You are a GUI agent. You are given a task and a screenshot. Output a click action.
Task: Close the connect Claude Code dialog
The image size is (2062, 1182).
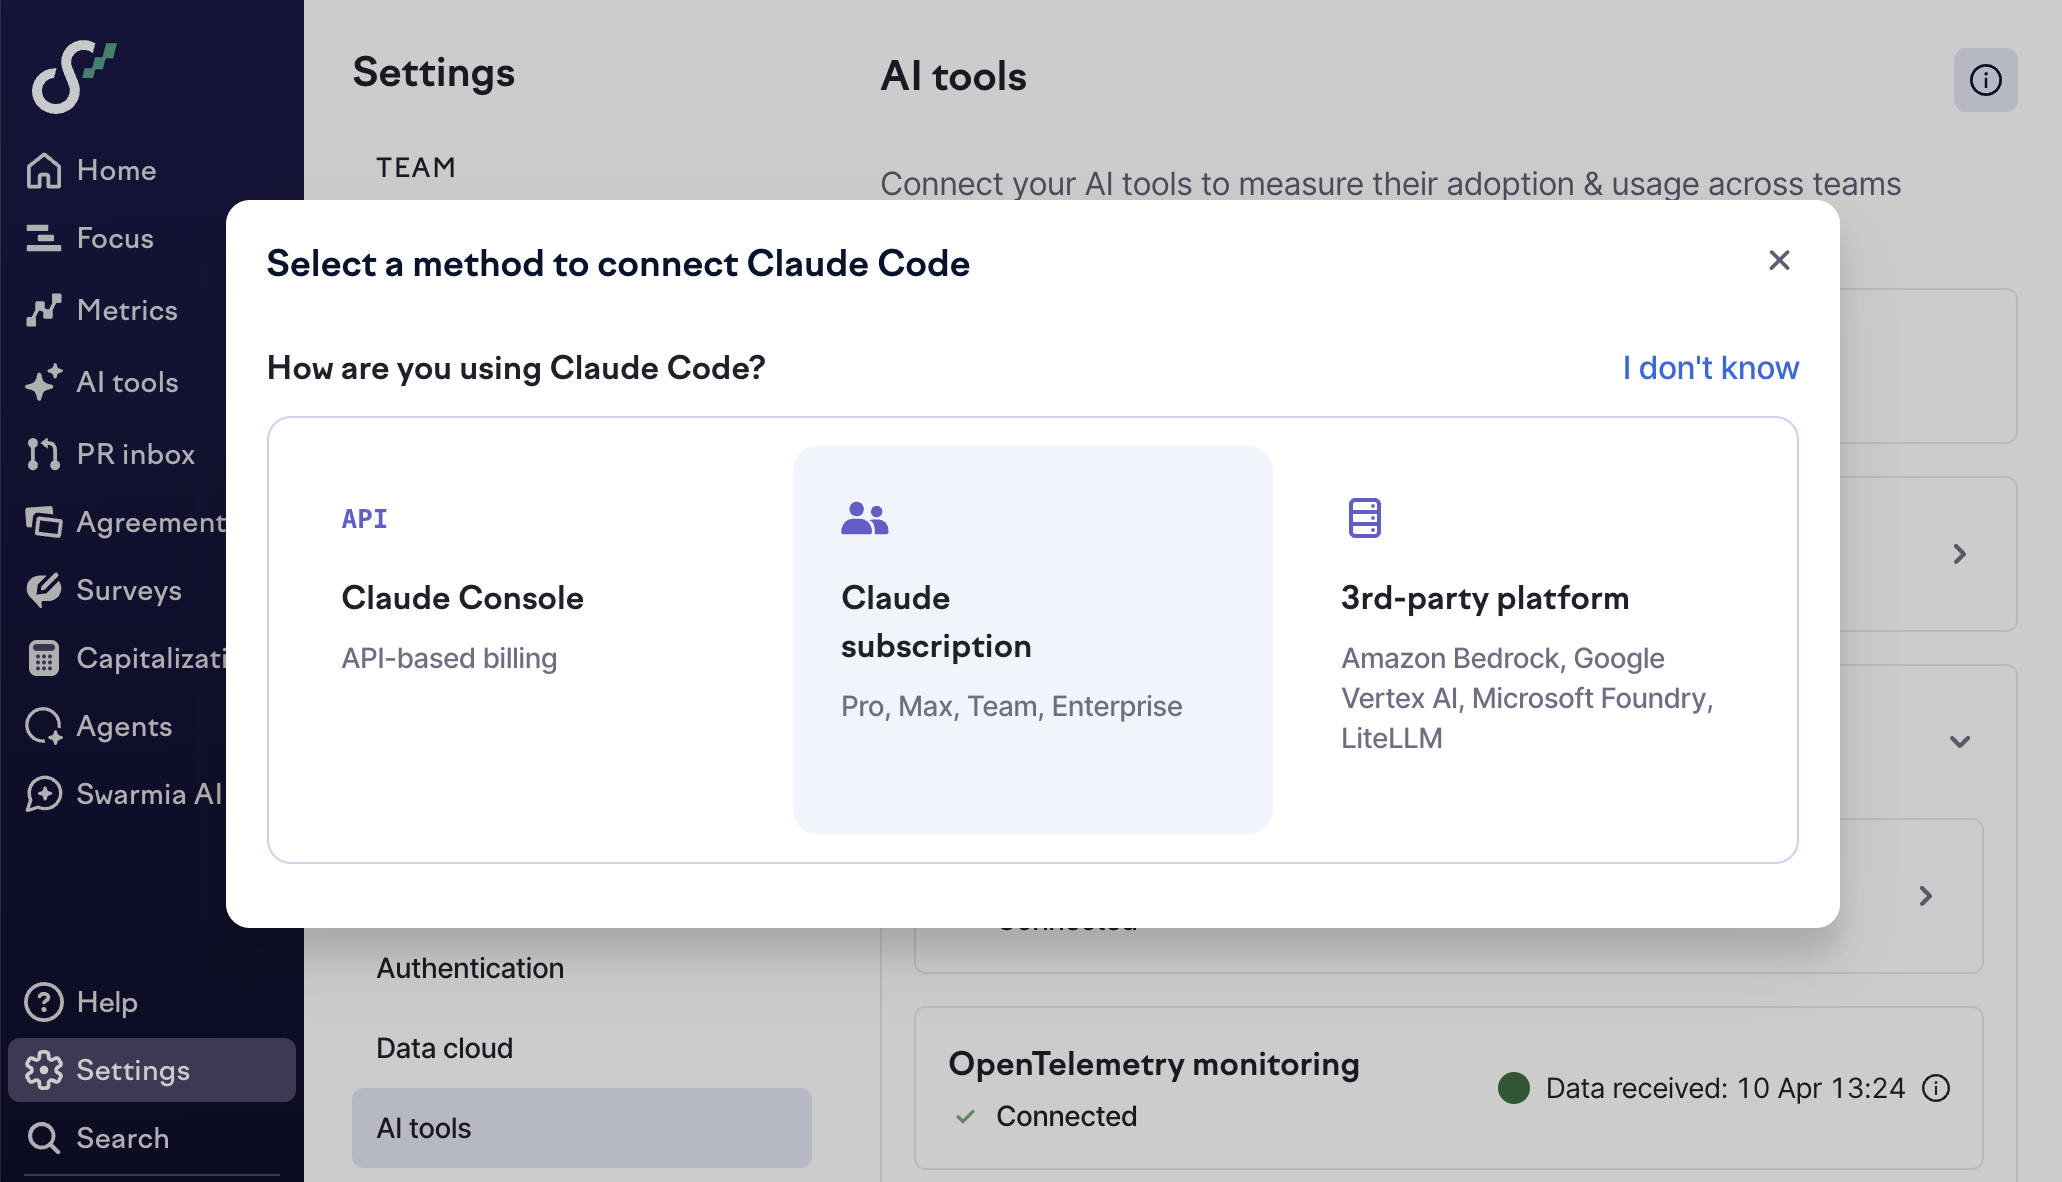[1778, 261]
